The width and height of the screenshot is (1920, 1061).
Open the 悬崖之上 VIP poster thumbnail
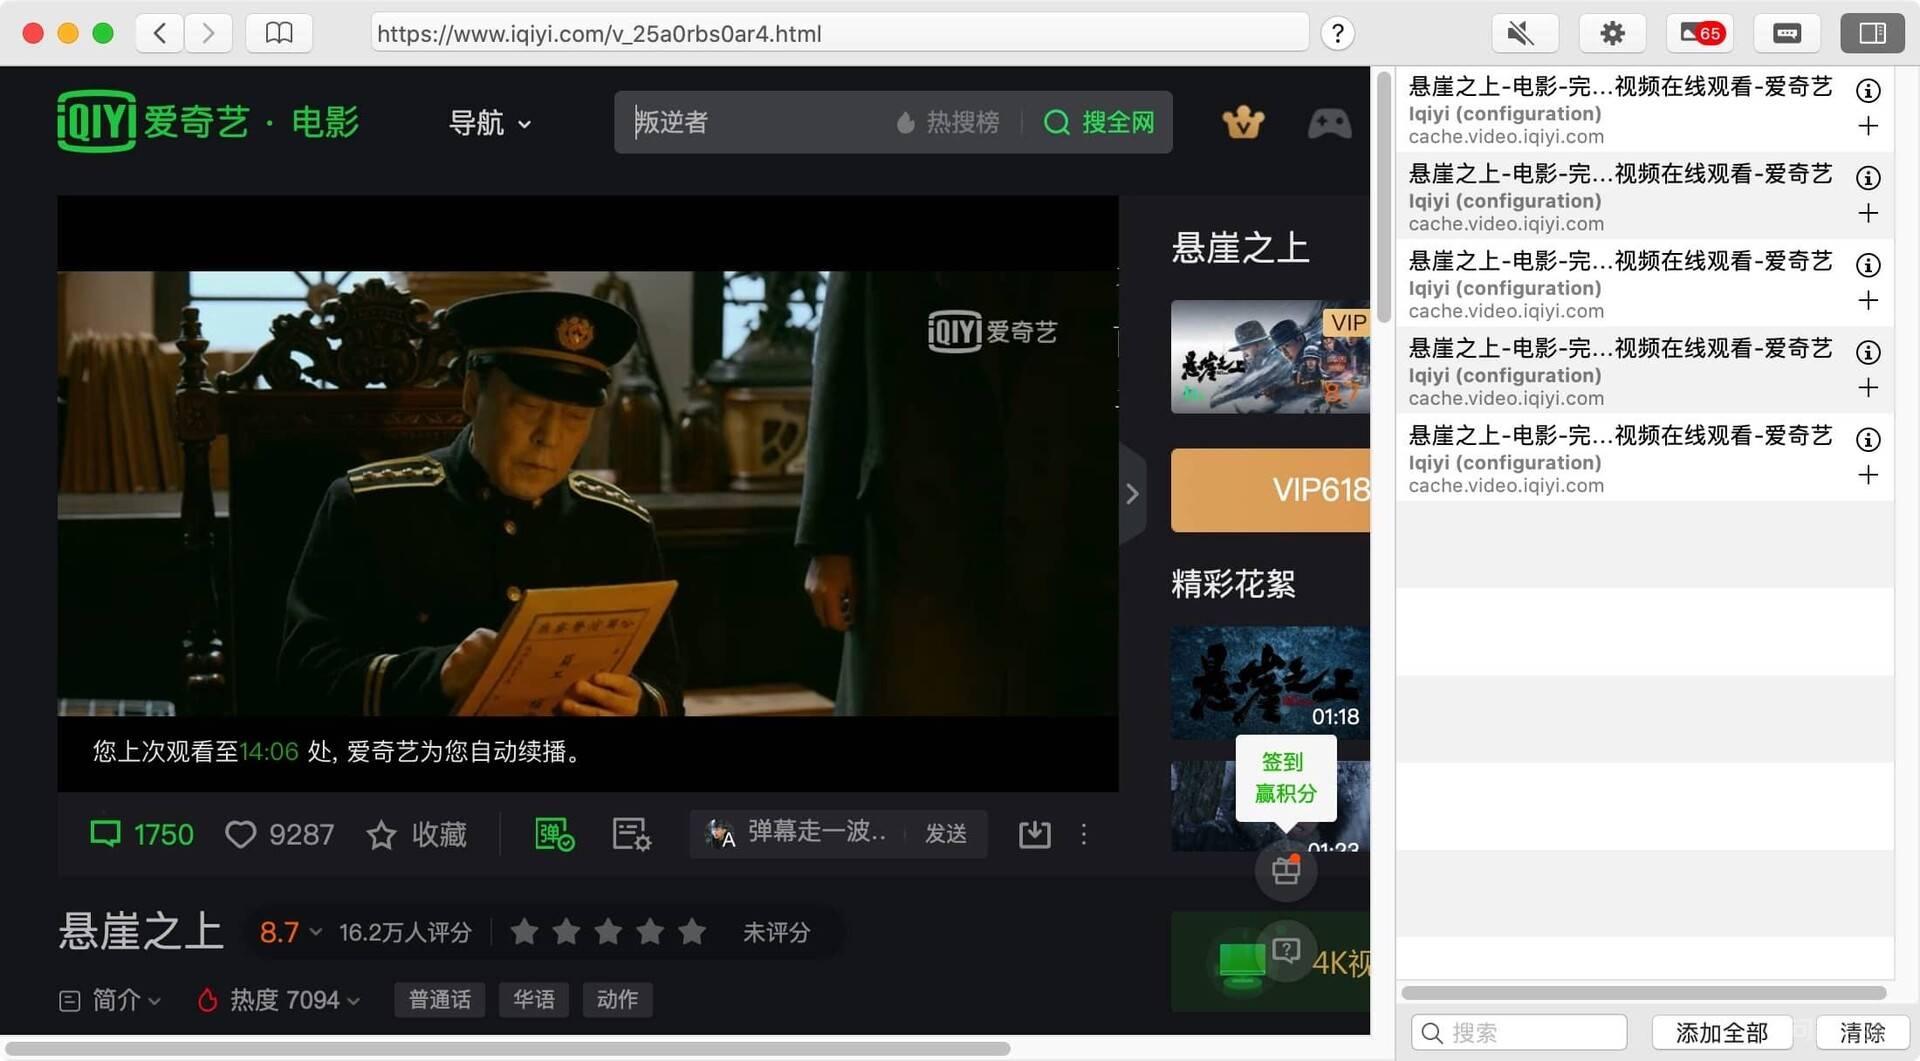pos(1270,357)
